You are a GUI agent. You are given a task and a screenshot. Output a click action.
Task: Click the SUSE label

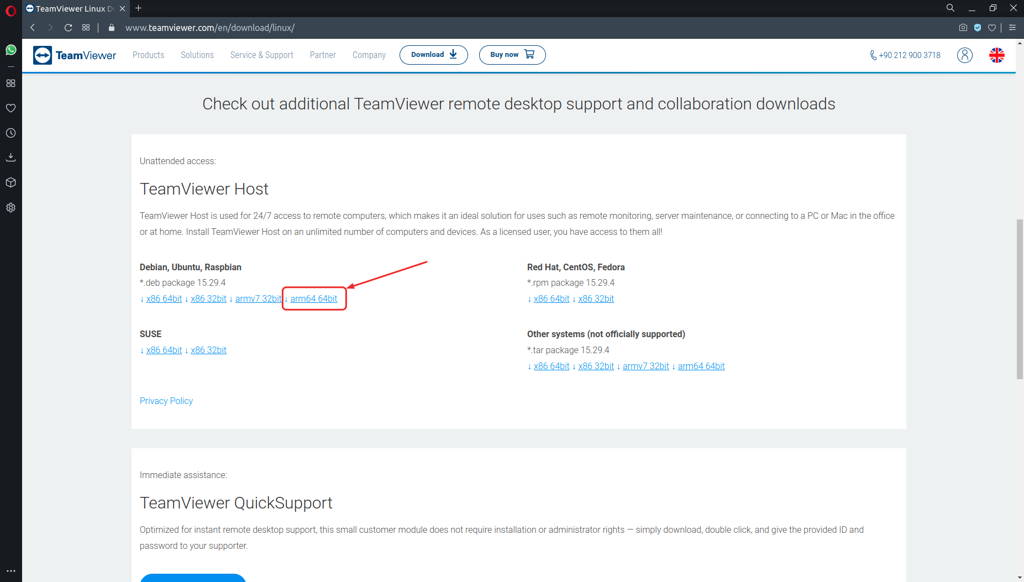[x=150, y=334]
